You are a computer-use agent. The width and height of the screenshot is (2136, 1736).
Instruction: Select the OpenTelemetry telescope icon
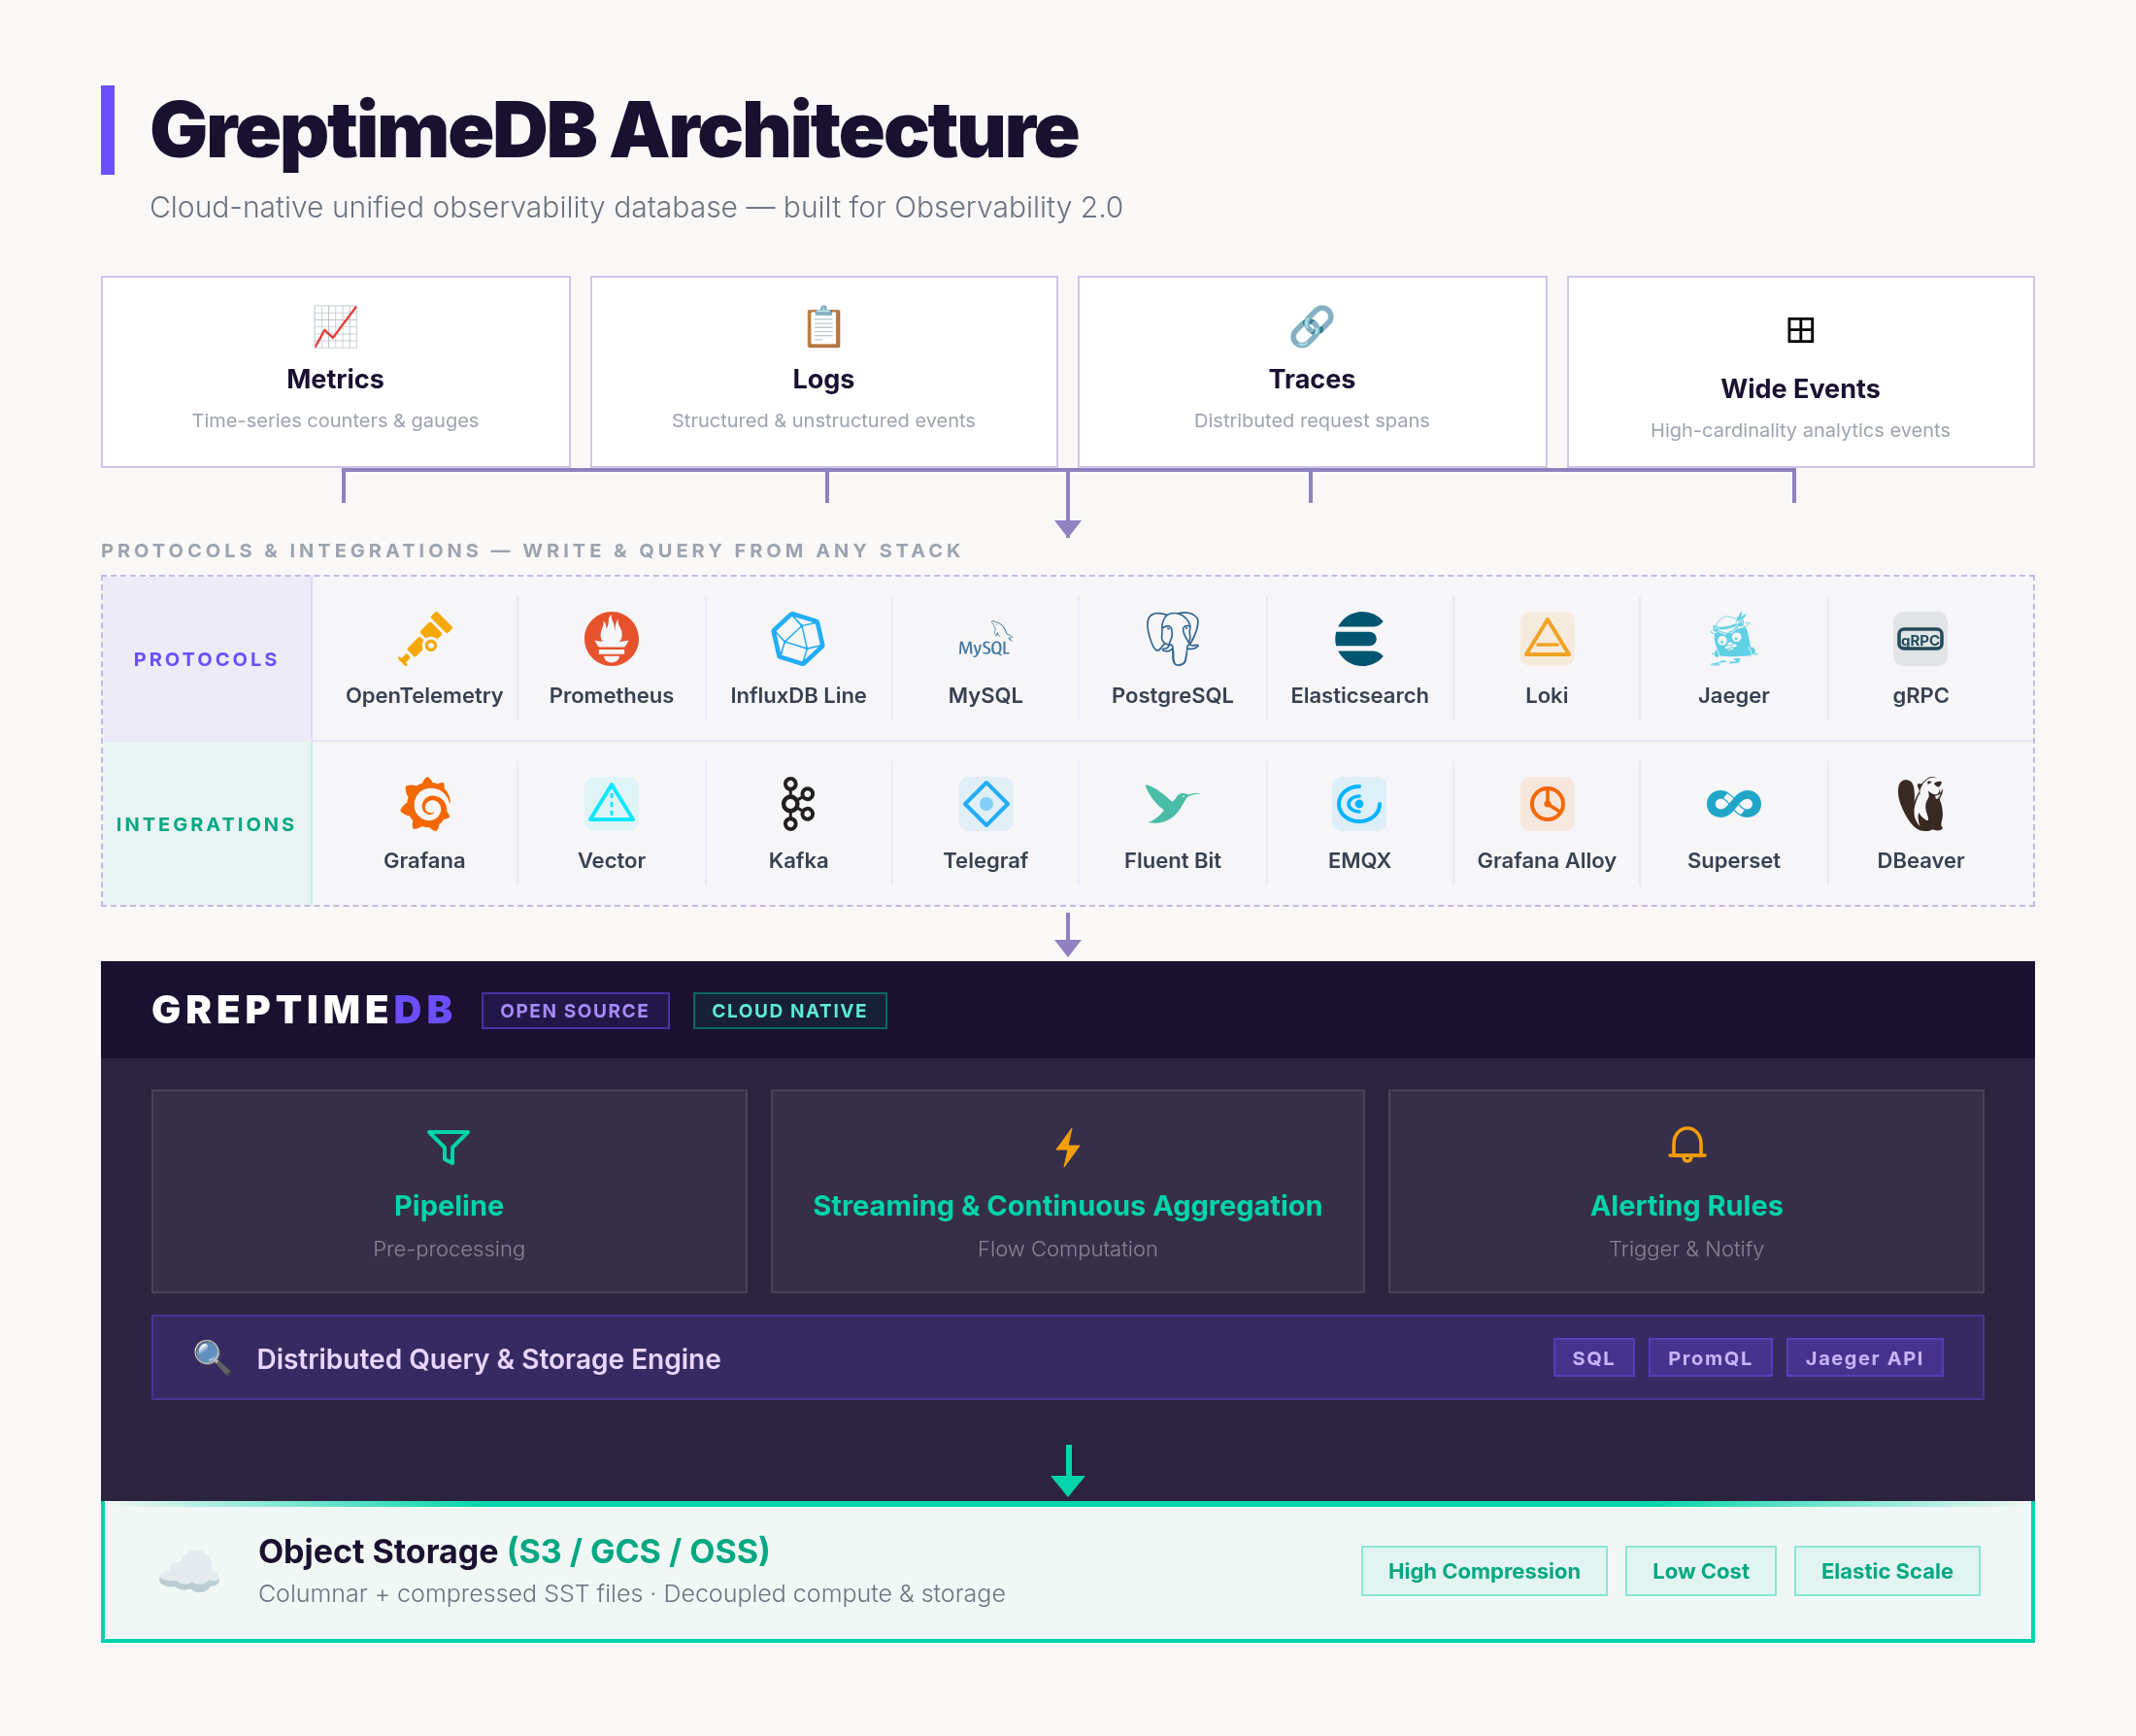[x=424, y=638]
